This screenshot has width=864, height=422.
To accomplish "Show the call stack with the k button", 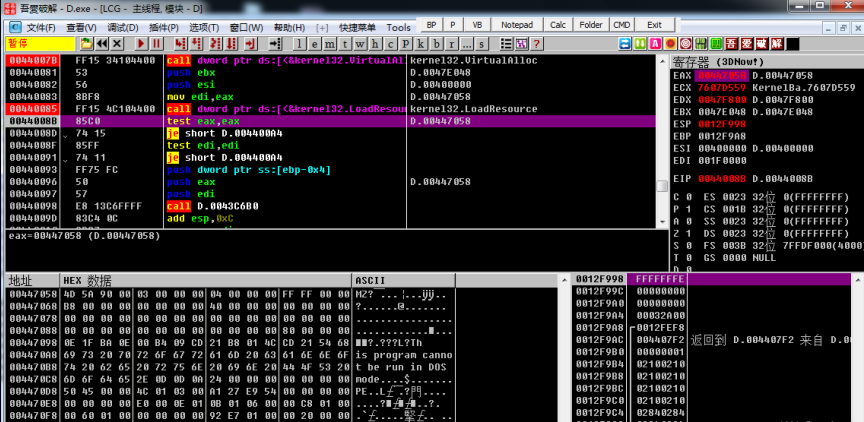I will pos(421,44).
